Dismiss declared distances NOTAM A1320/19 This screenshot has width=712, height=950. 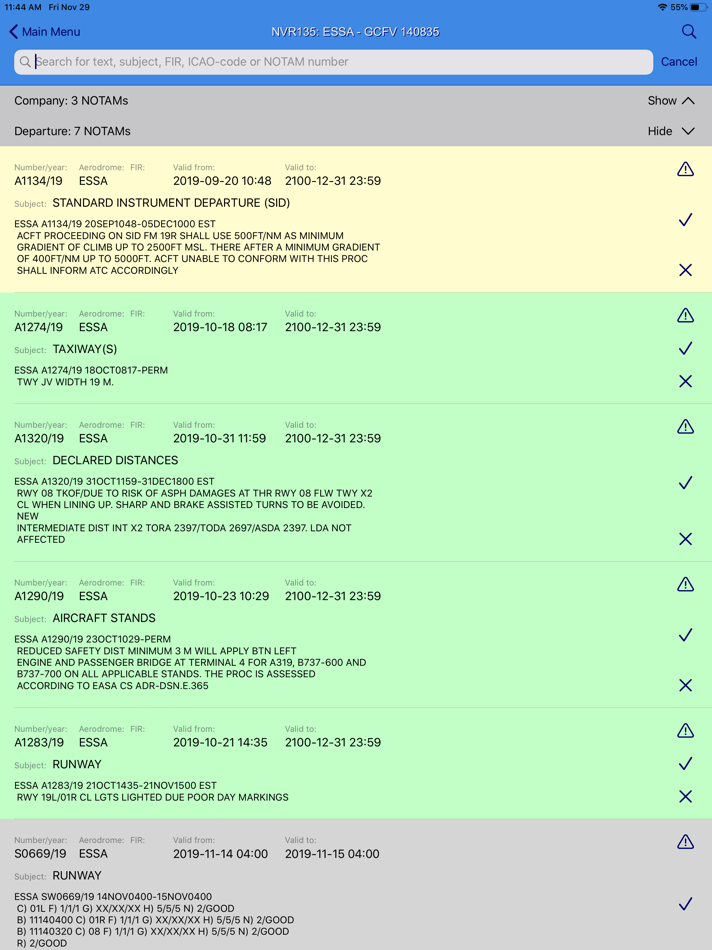(685, 539)
